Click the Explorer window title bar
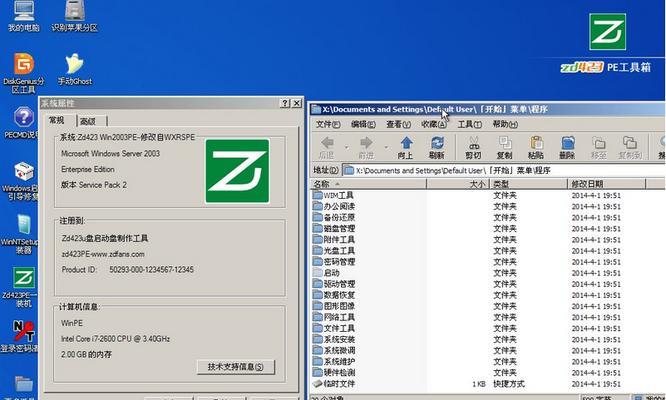Viewport: 666px width, 400px height. [487, 109]
